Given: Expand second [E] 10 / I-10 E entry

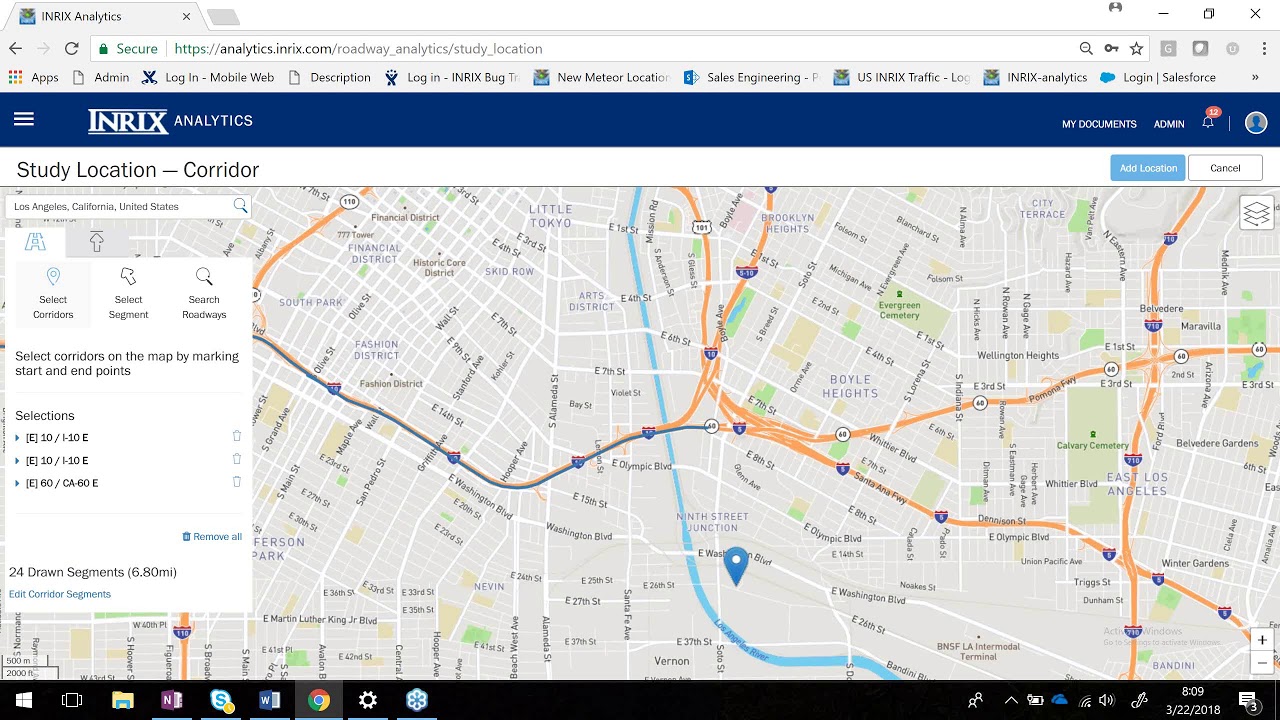Looking at the screenshot, I should click(18, 461).
